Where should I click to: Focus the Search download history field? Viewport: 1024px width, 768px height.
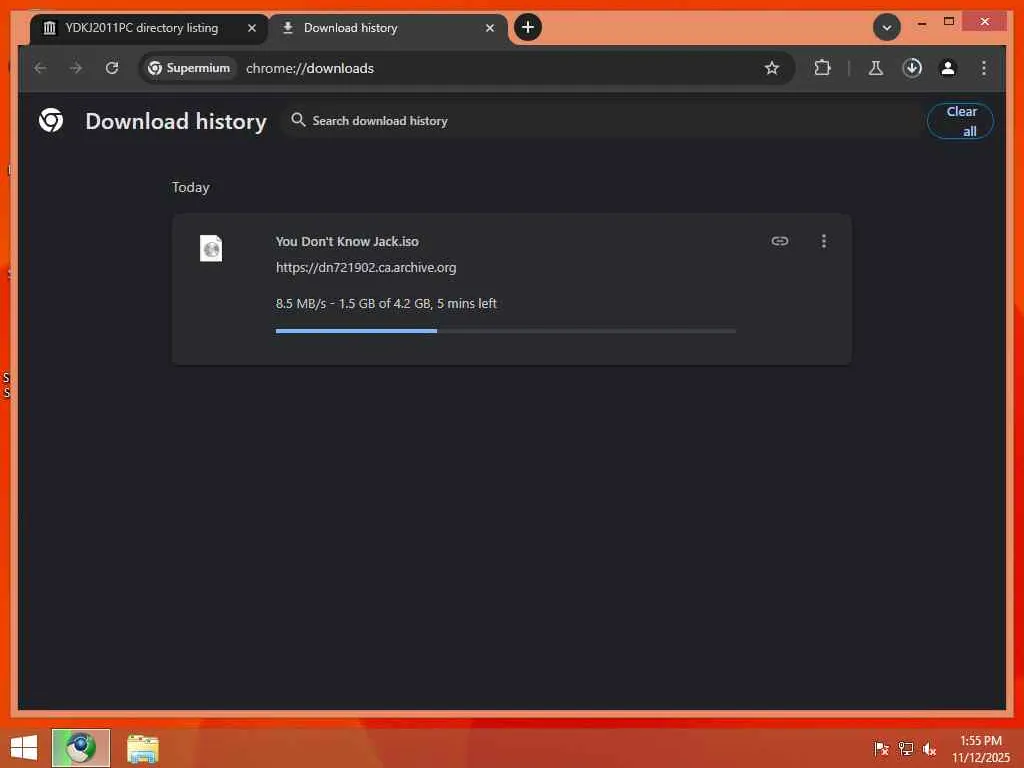tap(601, 121)
